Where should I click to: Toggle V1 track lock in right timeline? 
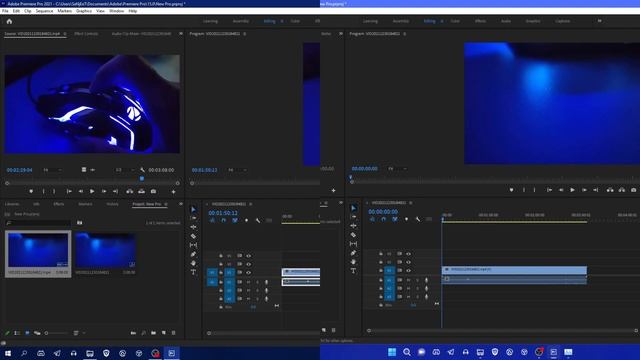(x=381, y=270)
